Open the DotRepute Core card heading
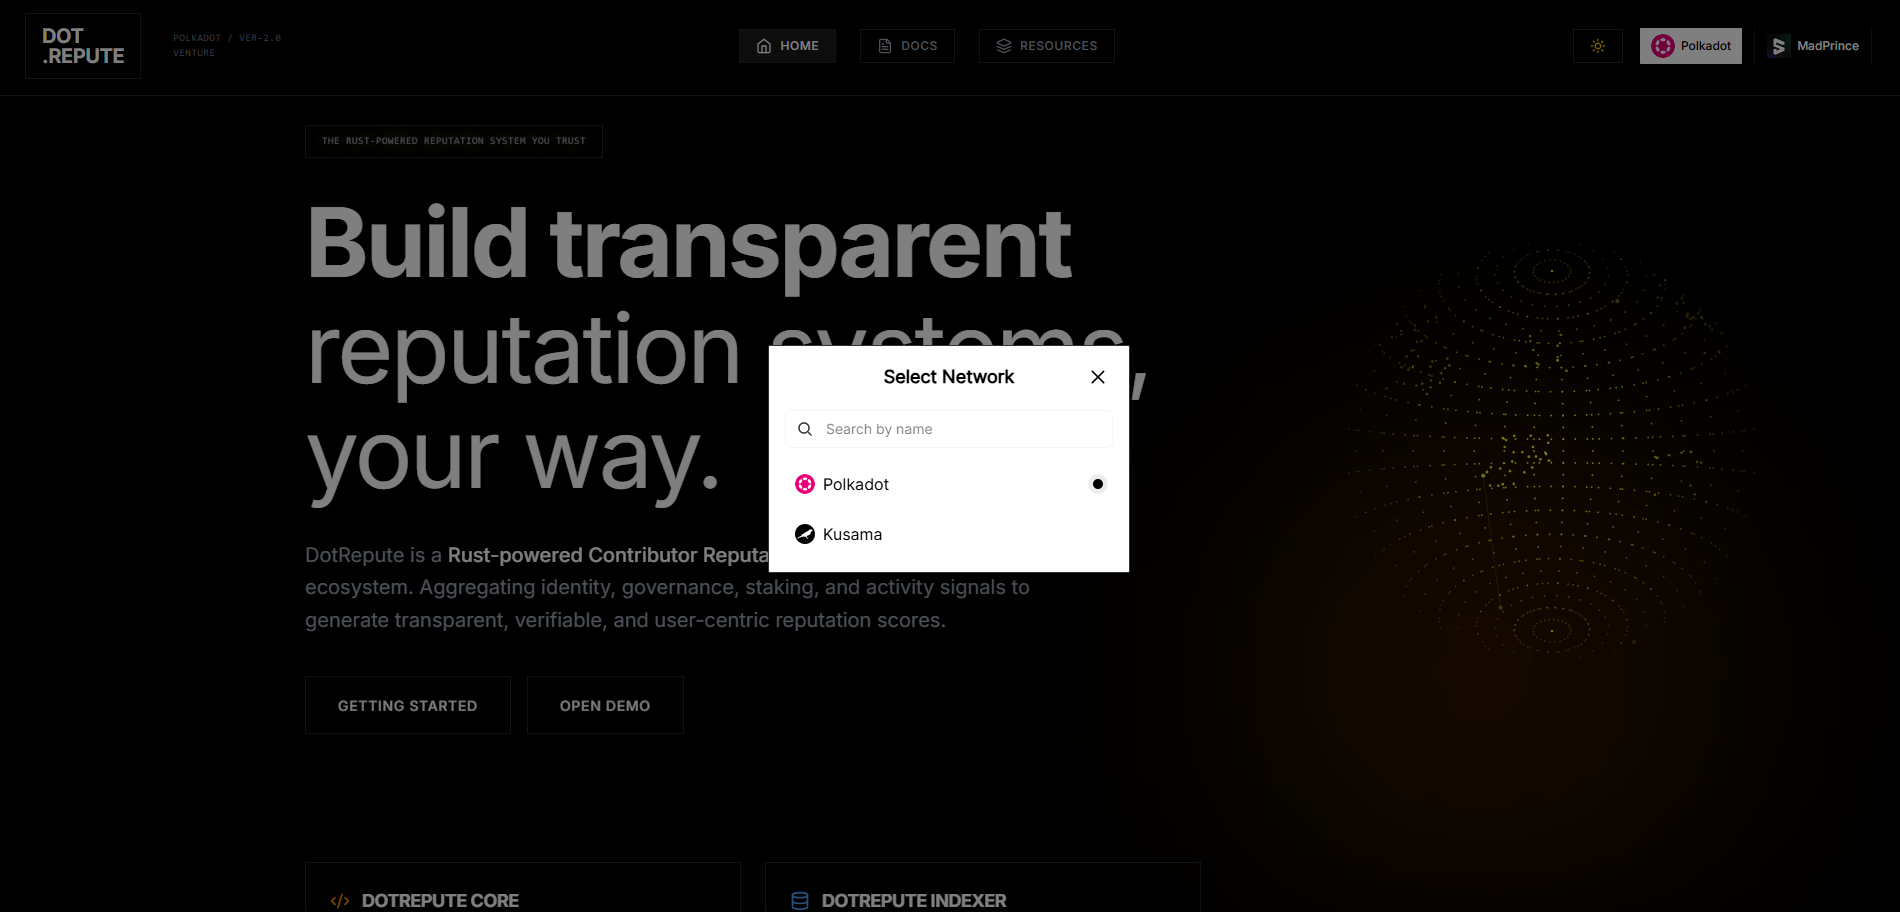This screenshot has height=912, width=1900. point(440,901)
